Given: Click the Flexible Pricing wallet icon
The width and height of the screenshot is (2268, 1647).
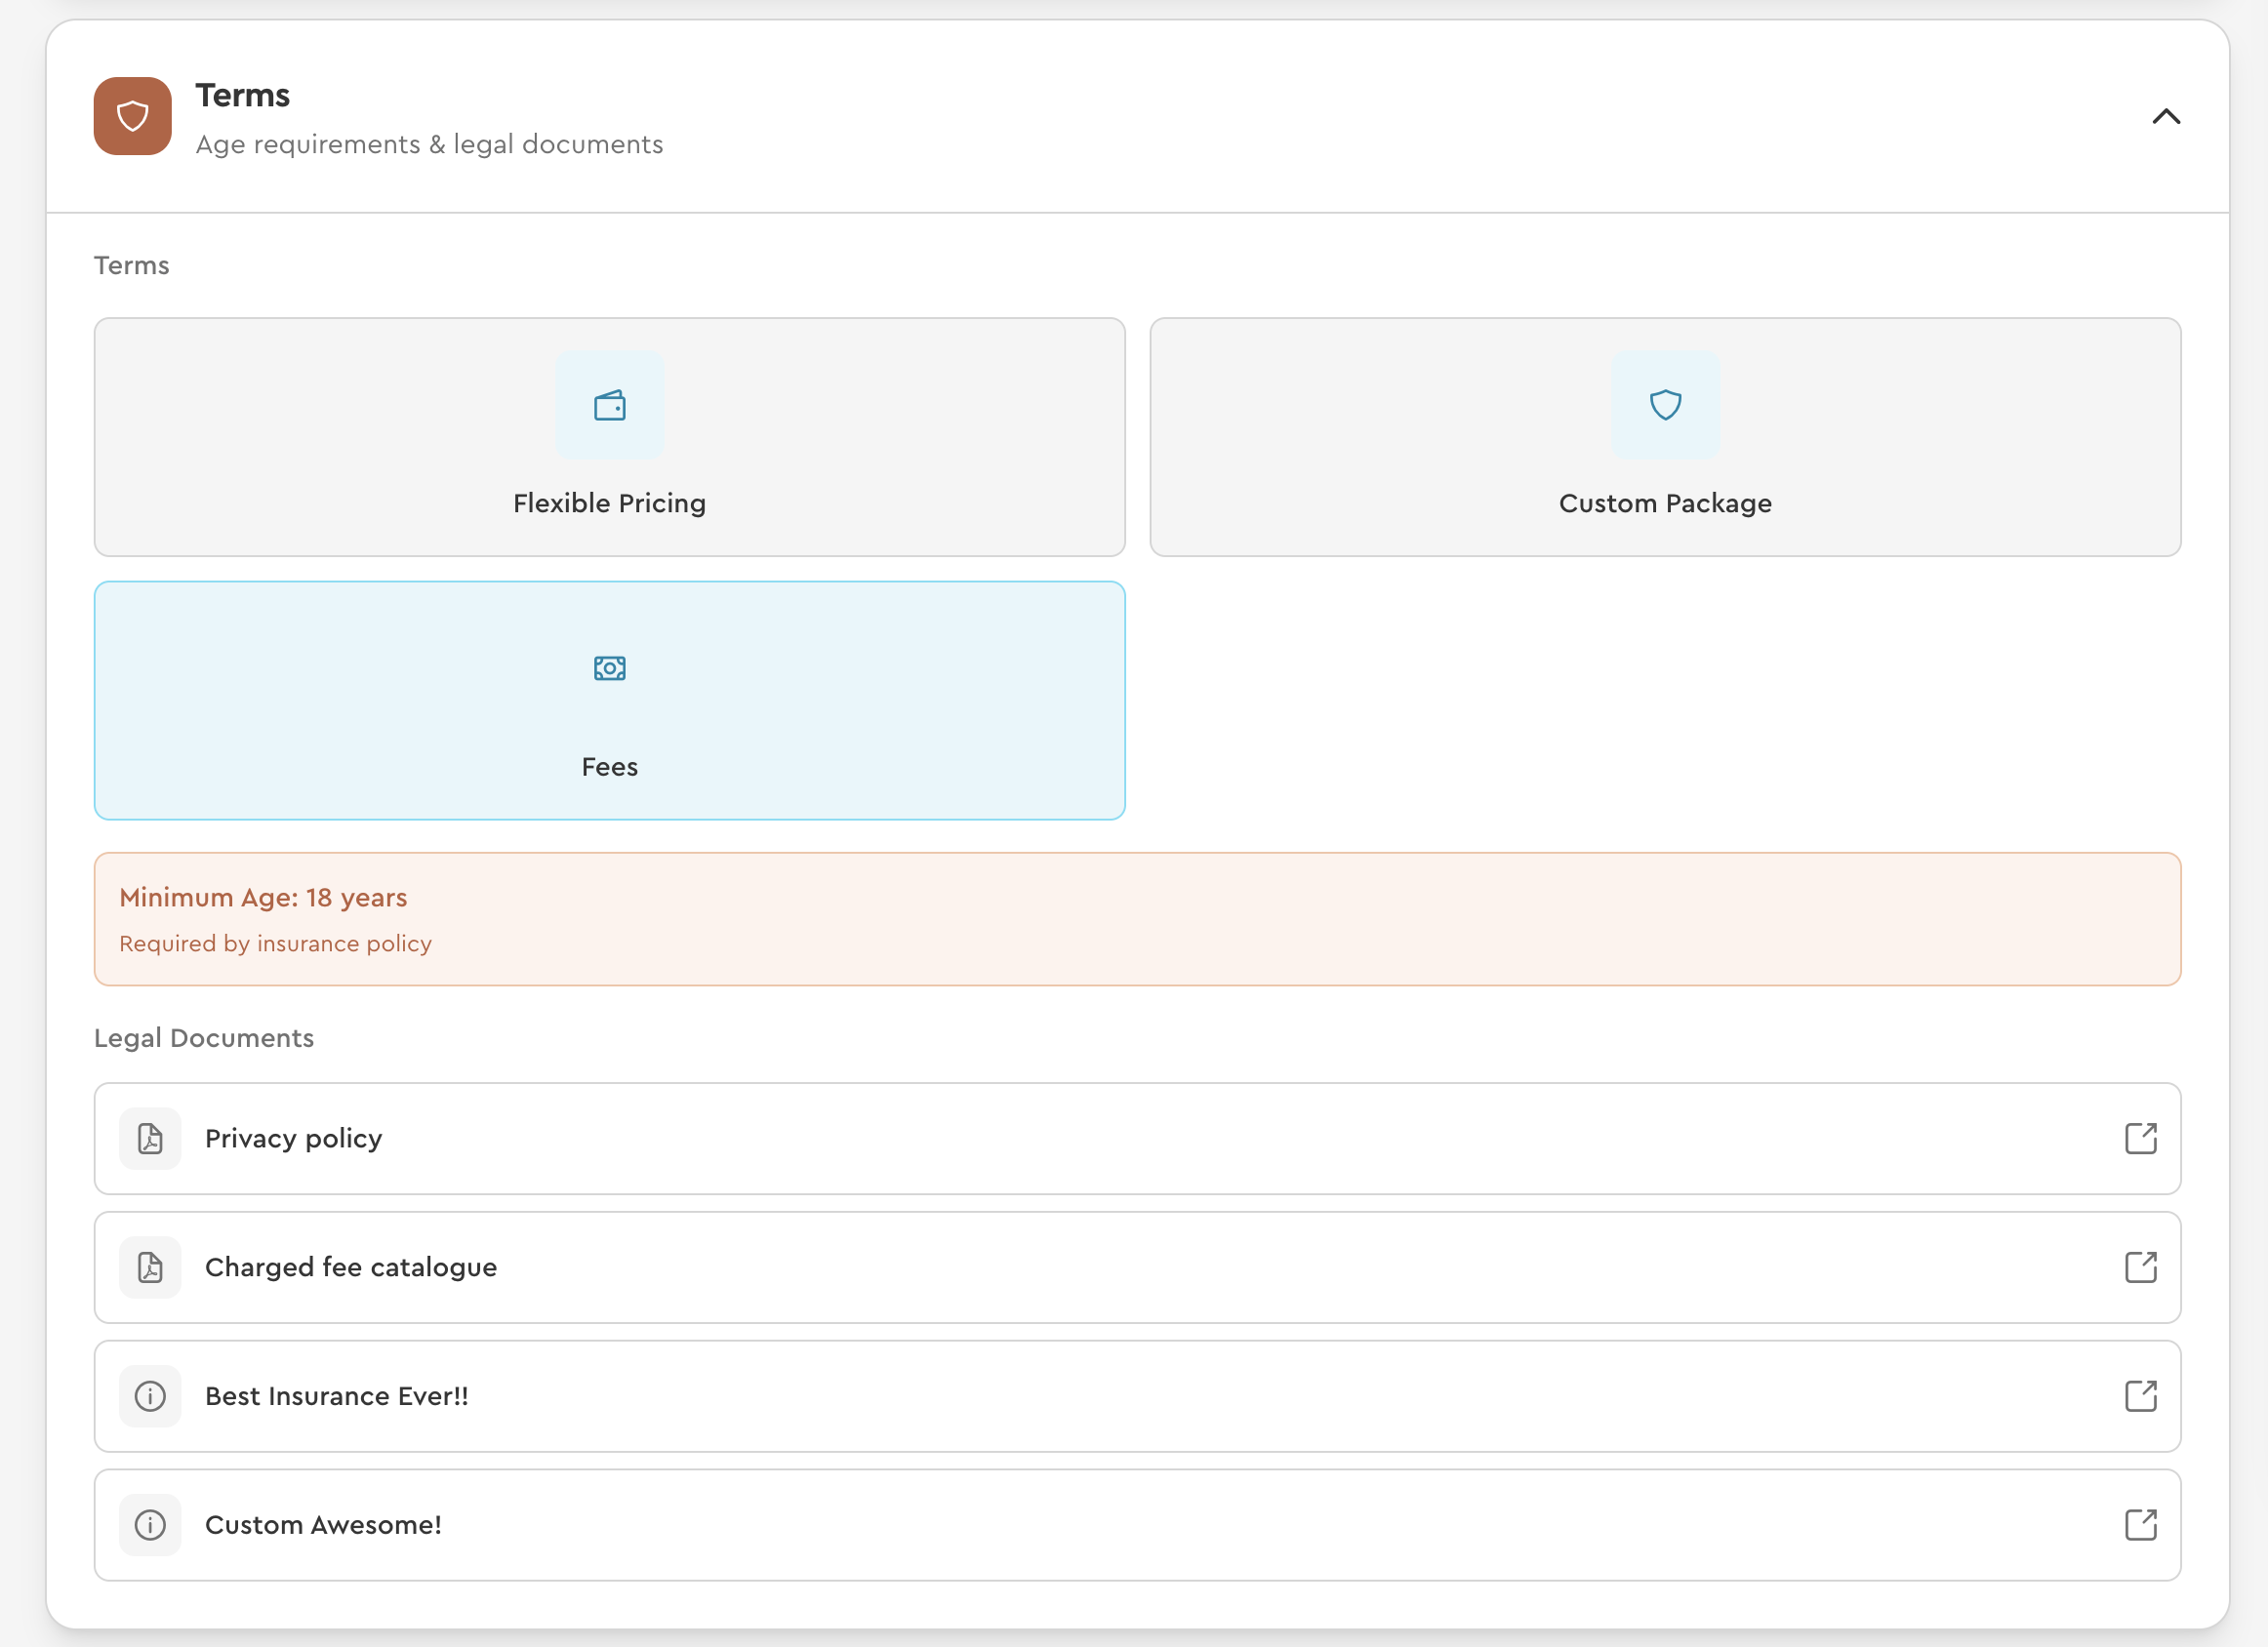Looking at the screenshot, I should pyautogui.click(x=609, y=406).
